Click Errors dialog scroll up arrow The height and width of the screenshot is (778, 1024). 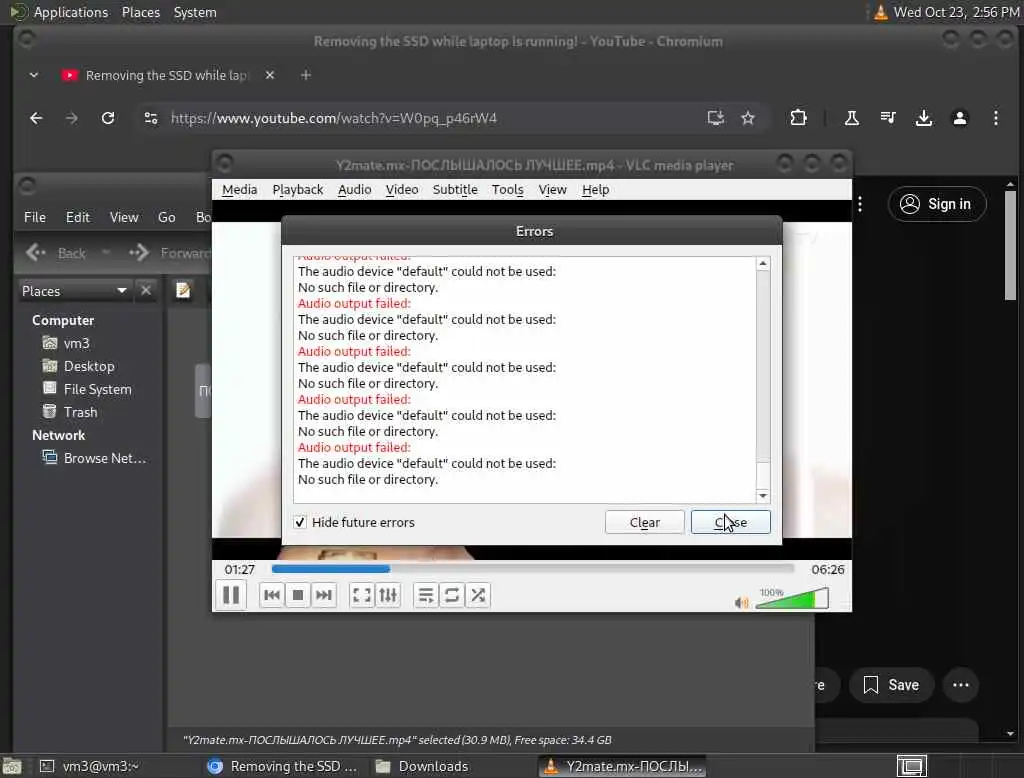pos(763,263)
